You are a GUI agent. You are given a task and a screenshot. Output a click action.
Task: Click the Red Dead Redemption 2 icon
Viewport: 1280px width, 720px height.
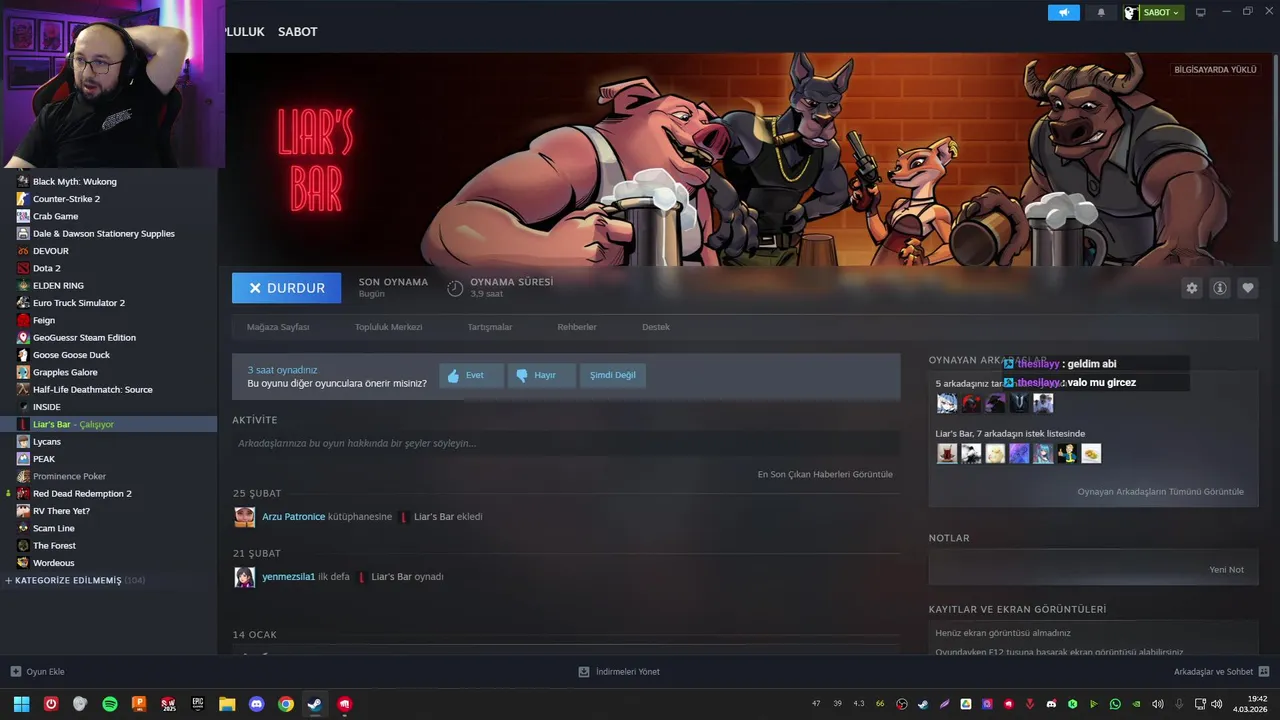(23, 493)
